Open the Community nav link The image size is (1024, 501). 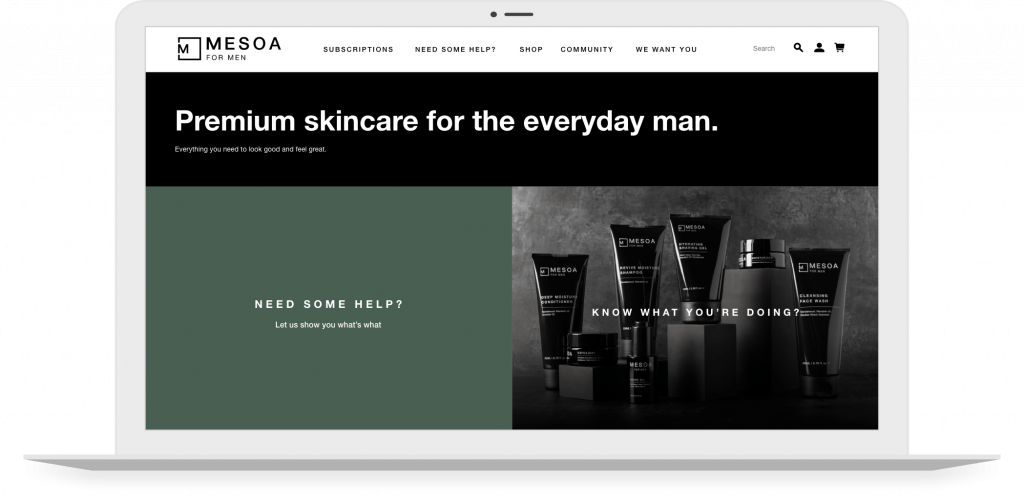[586, 50]
